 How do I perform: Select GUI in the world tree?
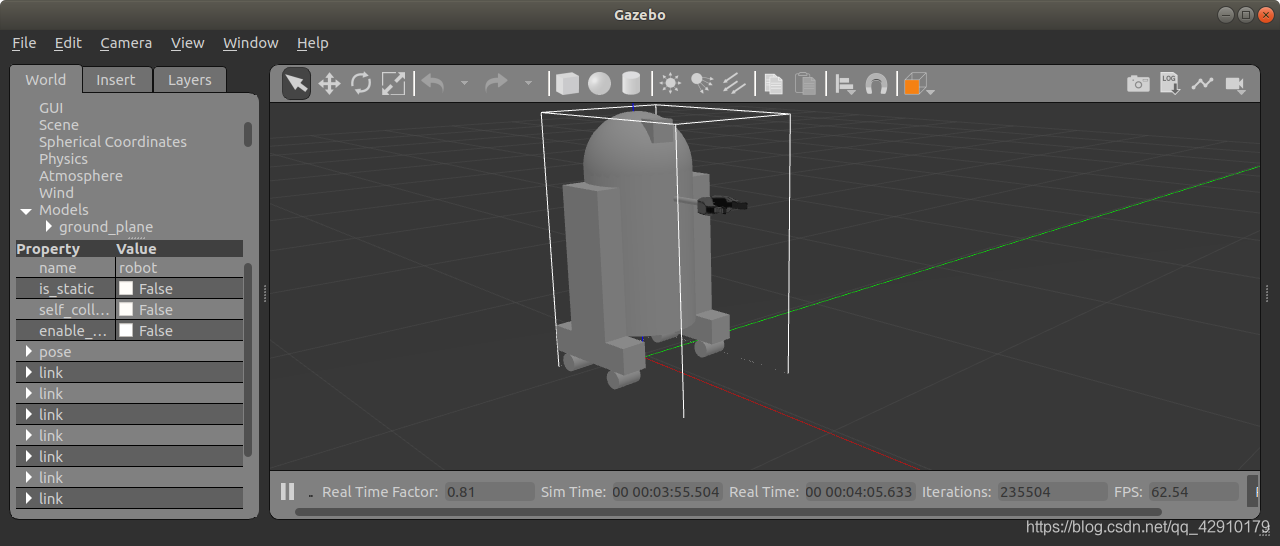click(52, 108)
